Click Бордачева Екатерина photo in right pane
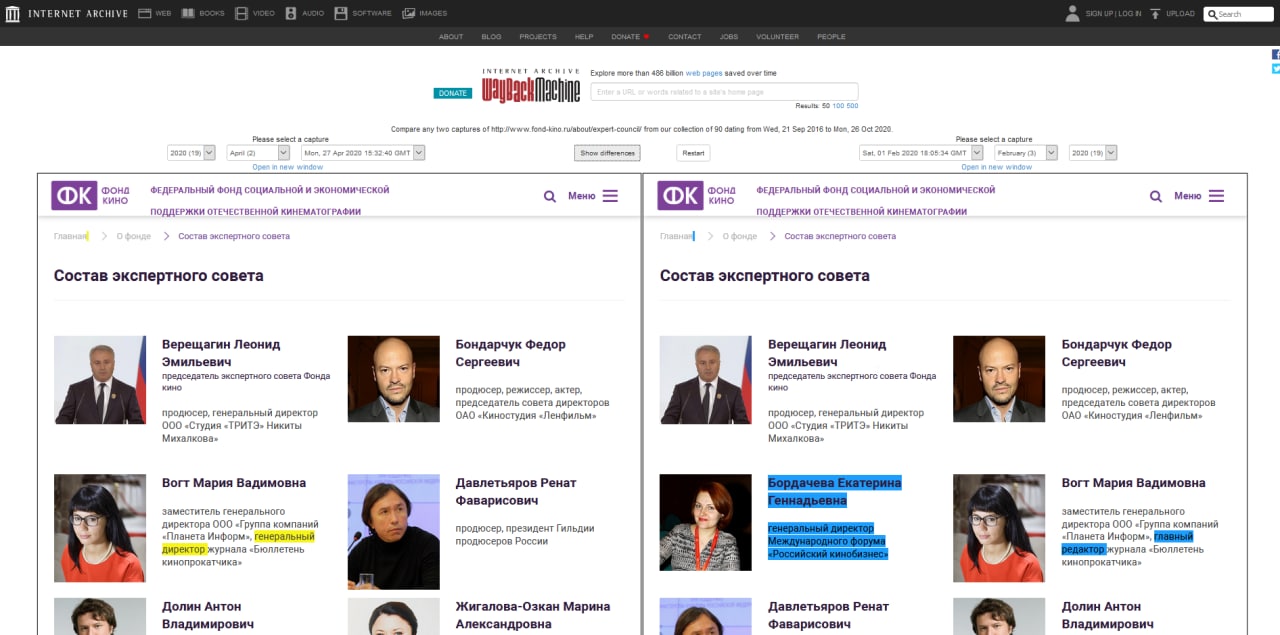Viewport: 1280px width, 635px height. [706, 522]
